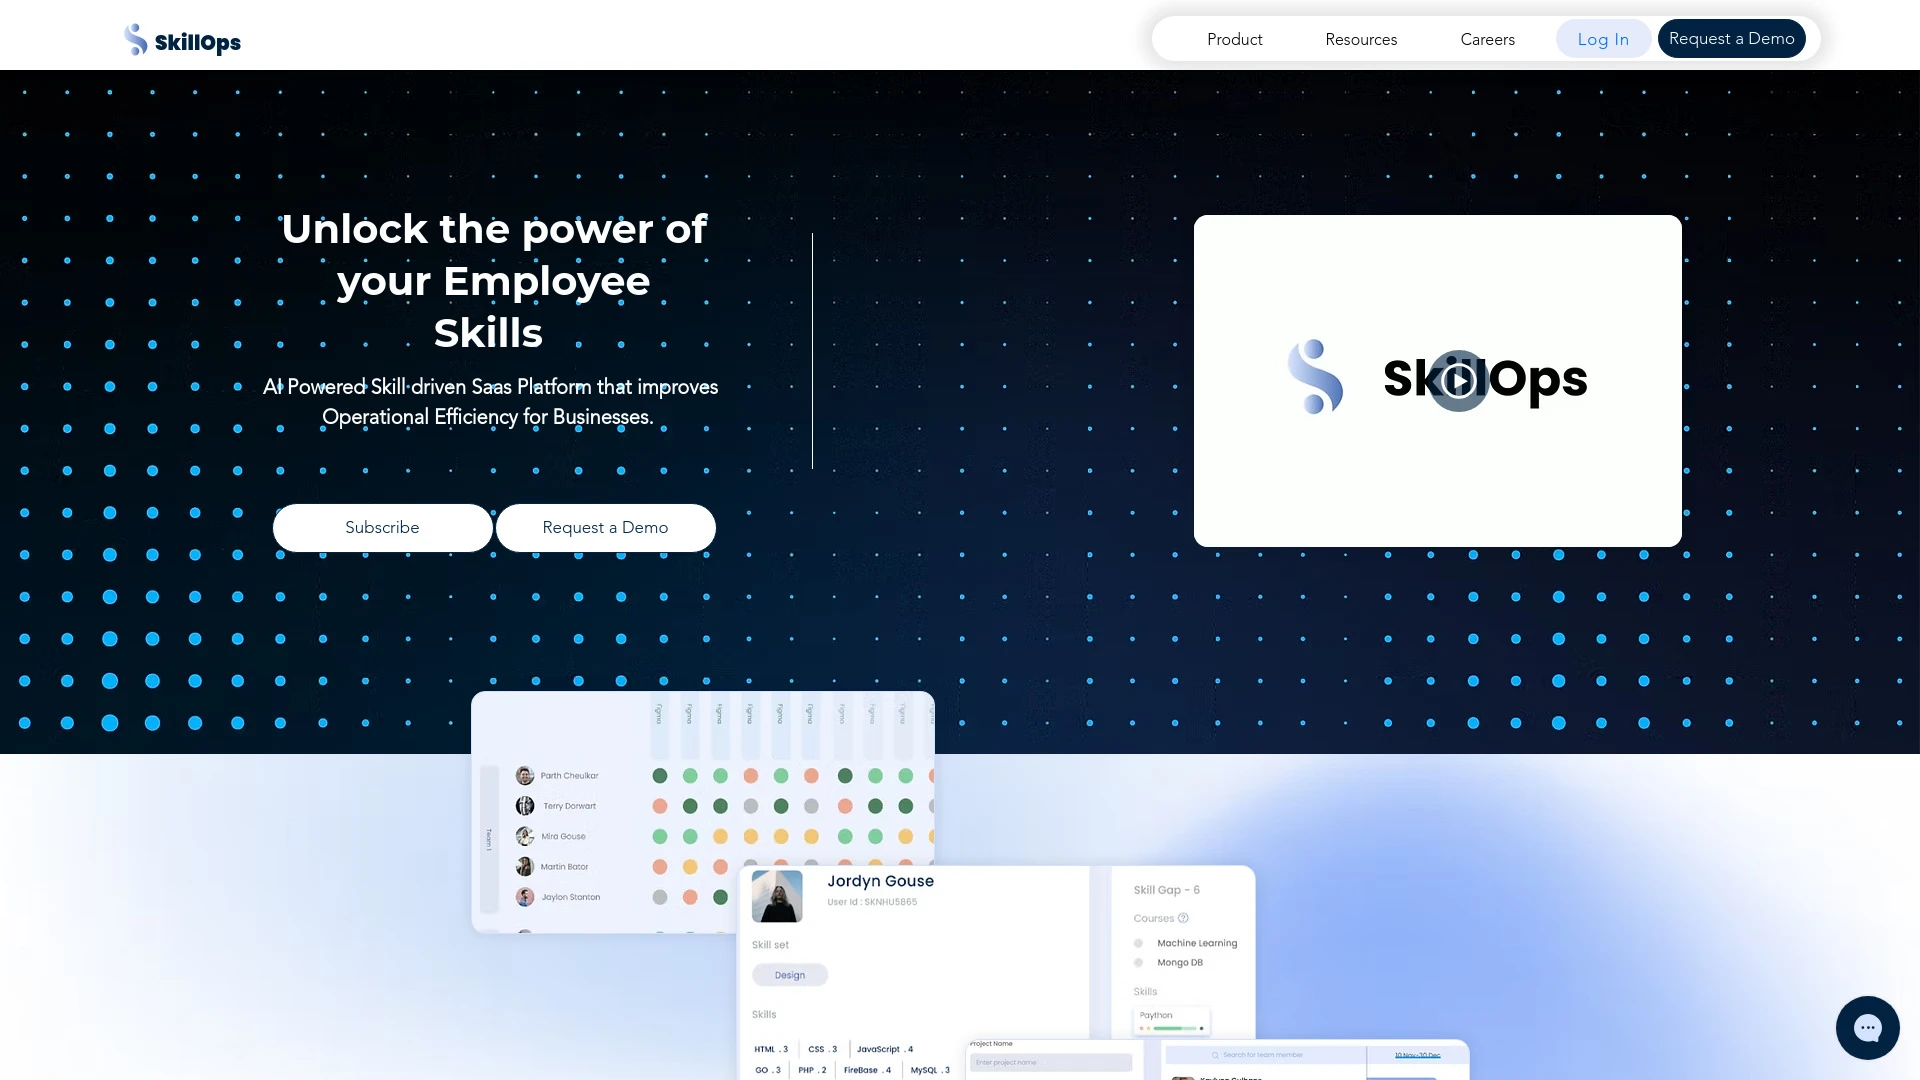Click the play button on SkillOps logo card
This screenshot has height=1080, width=1920.
tap(1460, 380)
